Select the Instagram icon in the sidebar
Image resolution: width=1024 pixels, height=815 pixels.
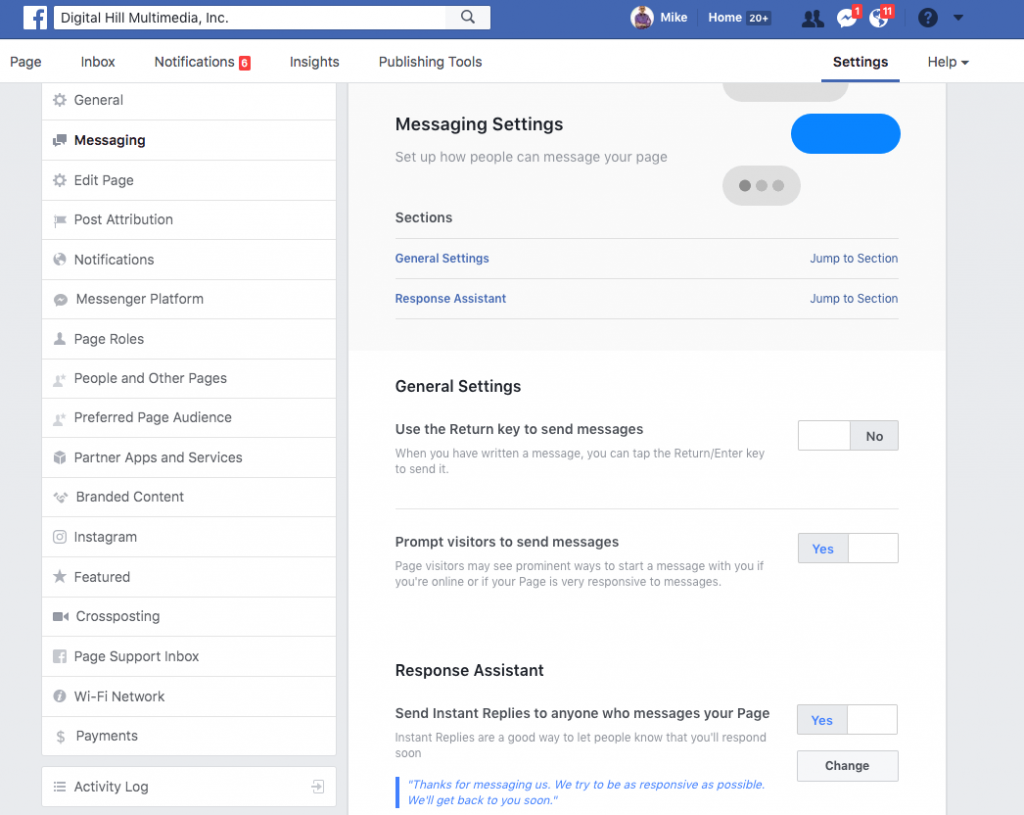click(62, 537)
